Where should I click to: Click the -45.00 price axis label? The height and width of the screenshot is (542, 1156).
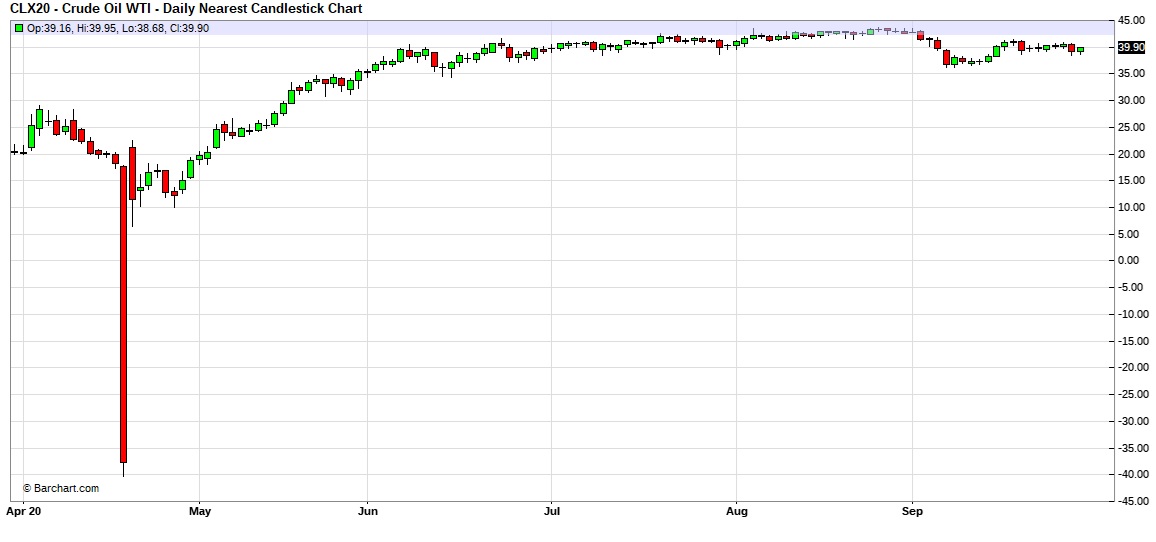pos(1131,501)
